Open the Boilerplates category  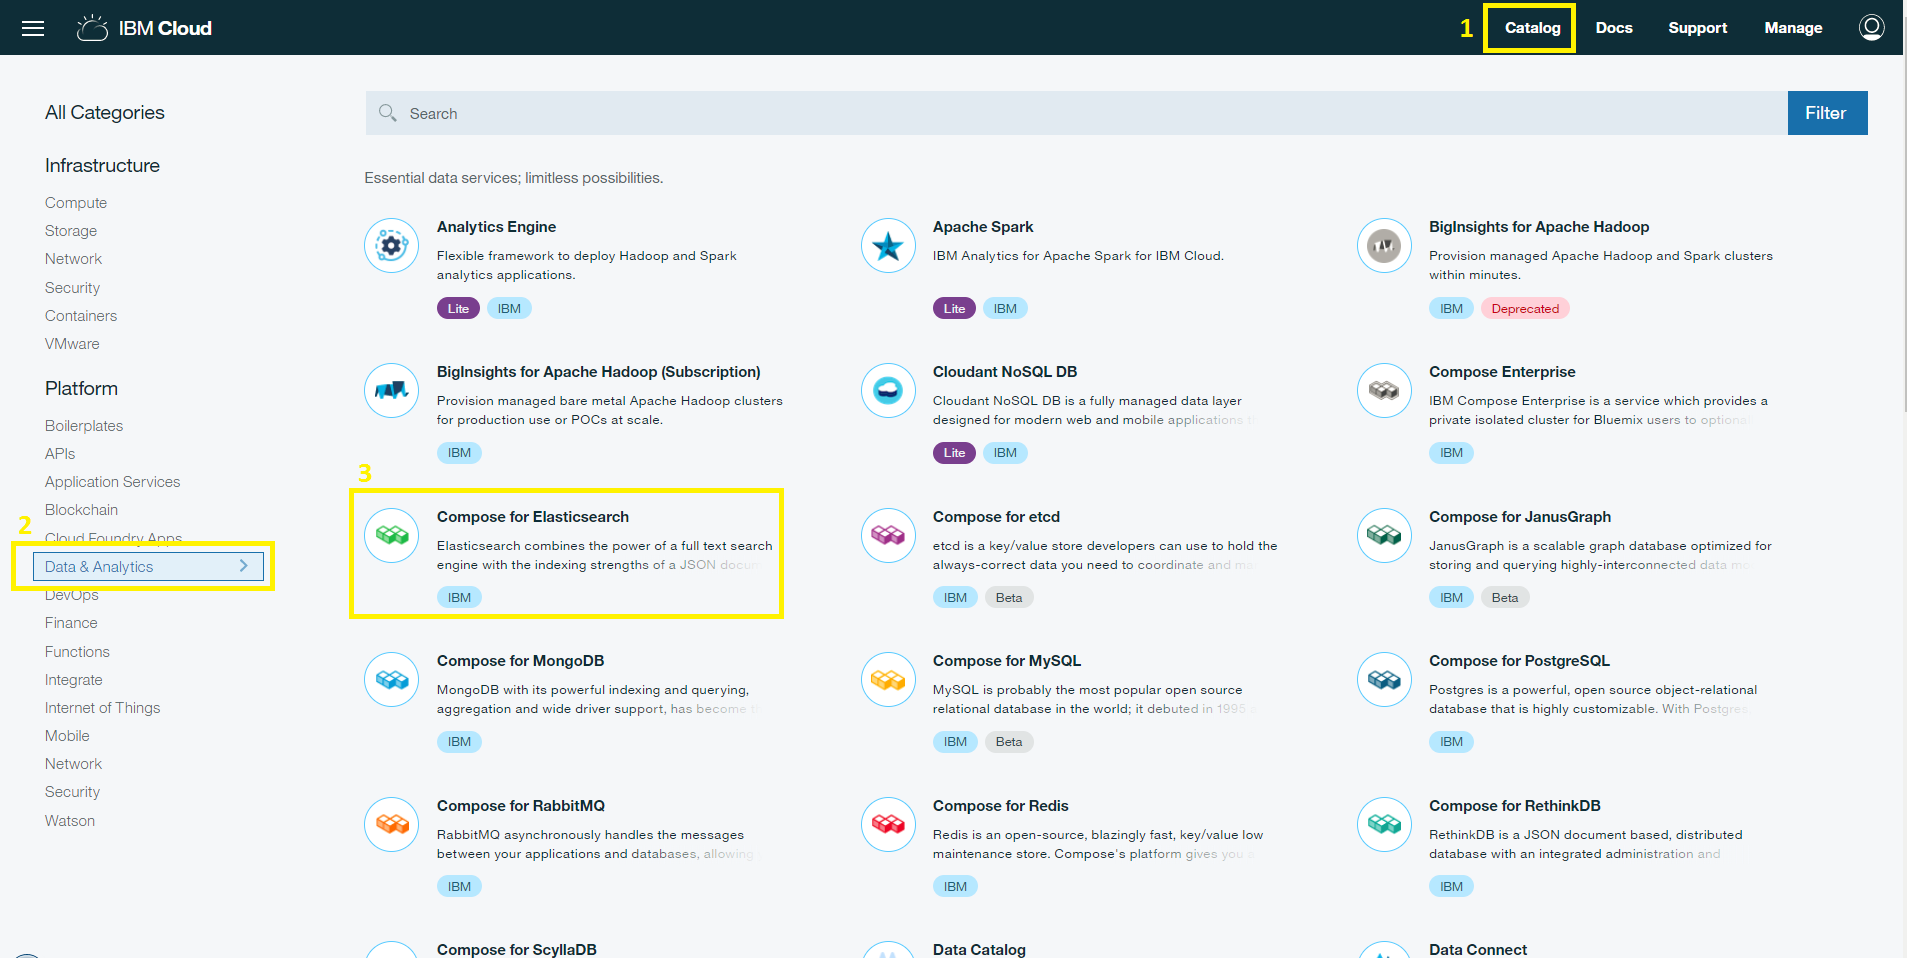(83, 425)
